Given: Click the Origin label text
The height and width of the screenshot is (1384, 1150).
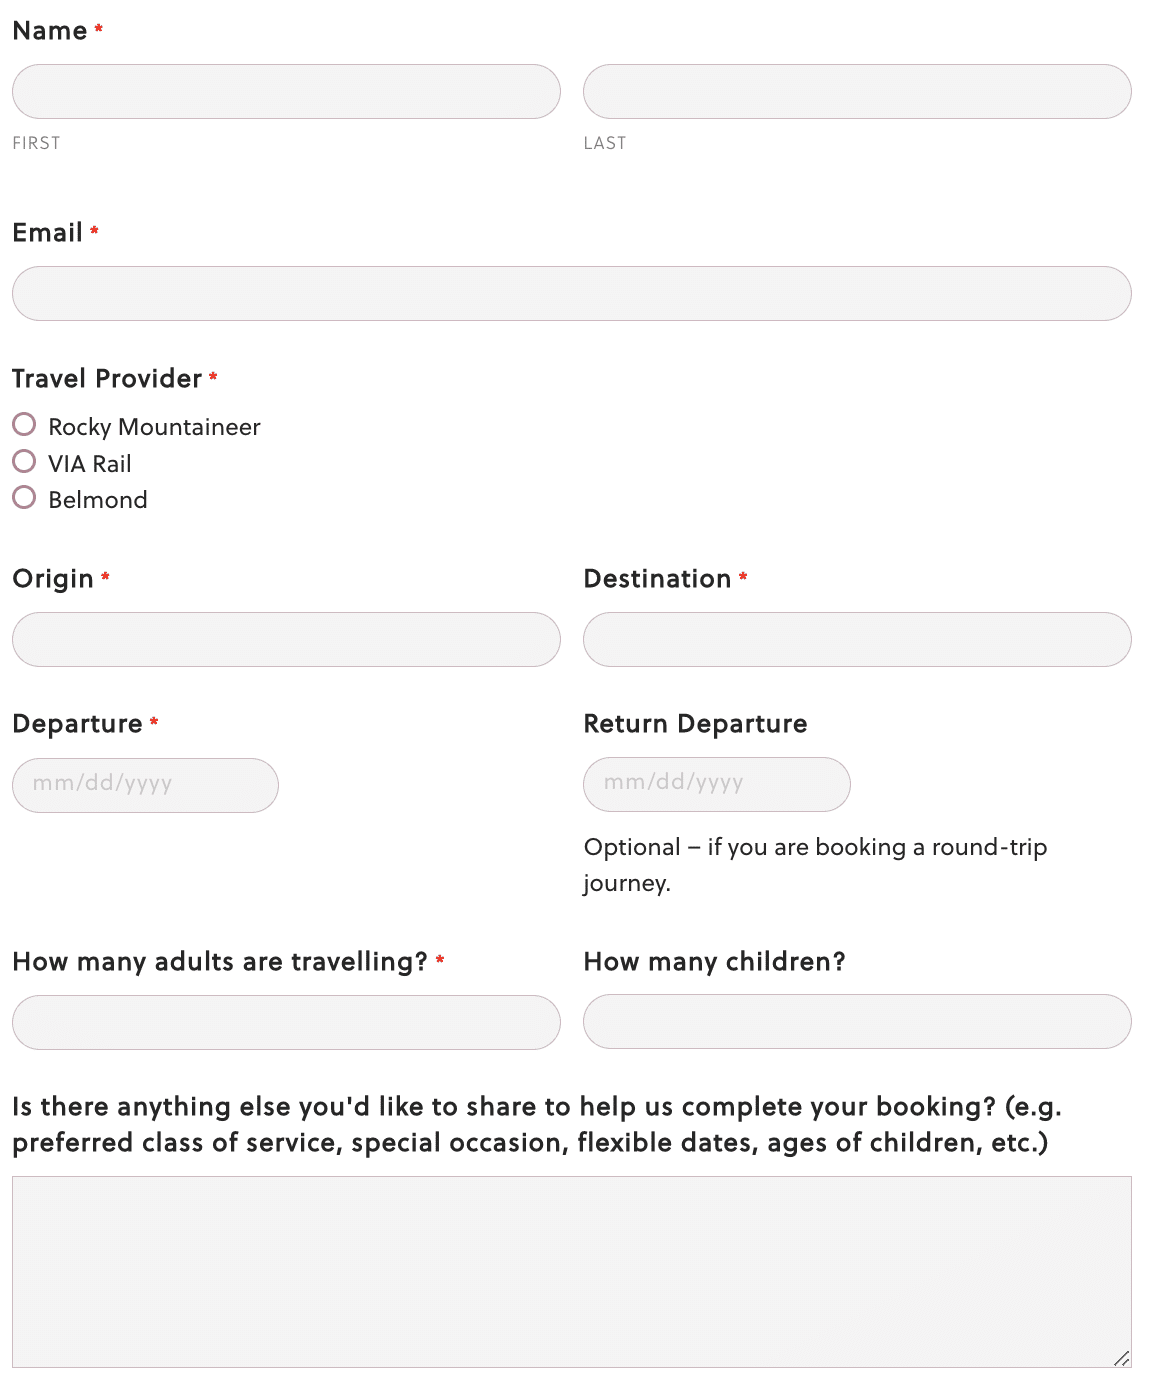Looking at the screenshot, I should 53,579.
